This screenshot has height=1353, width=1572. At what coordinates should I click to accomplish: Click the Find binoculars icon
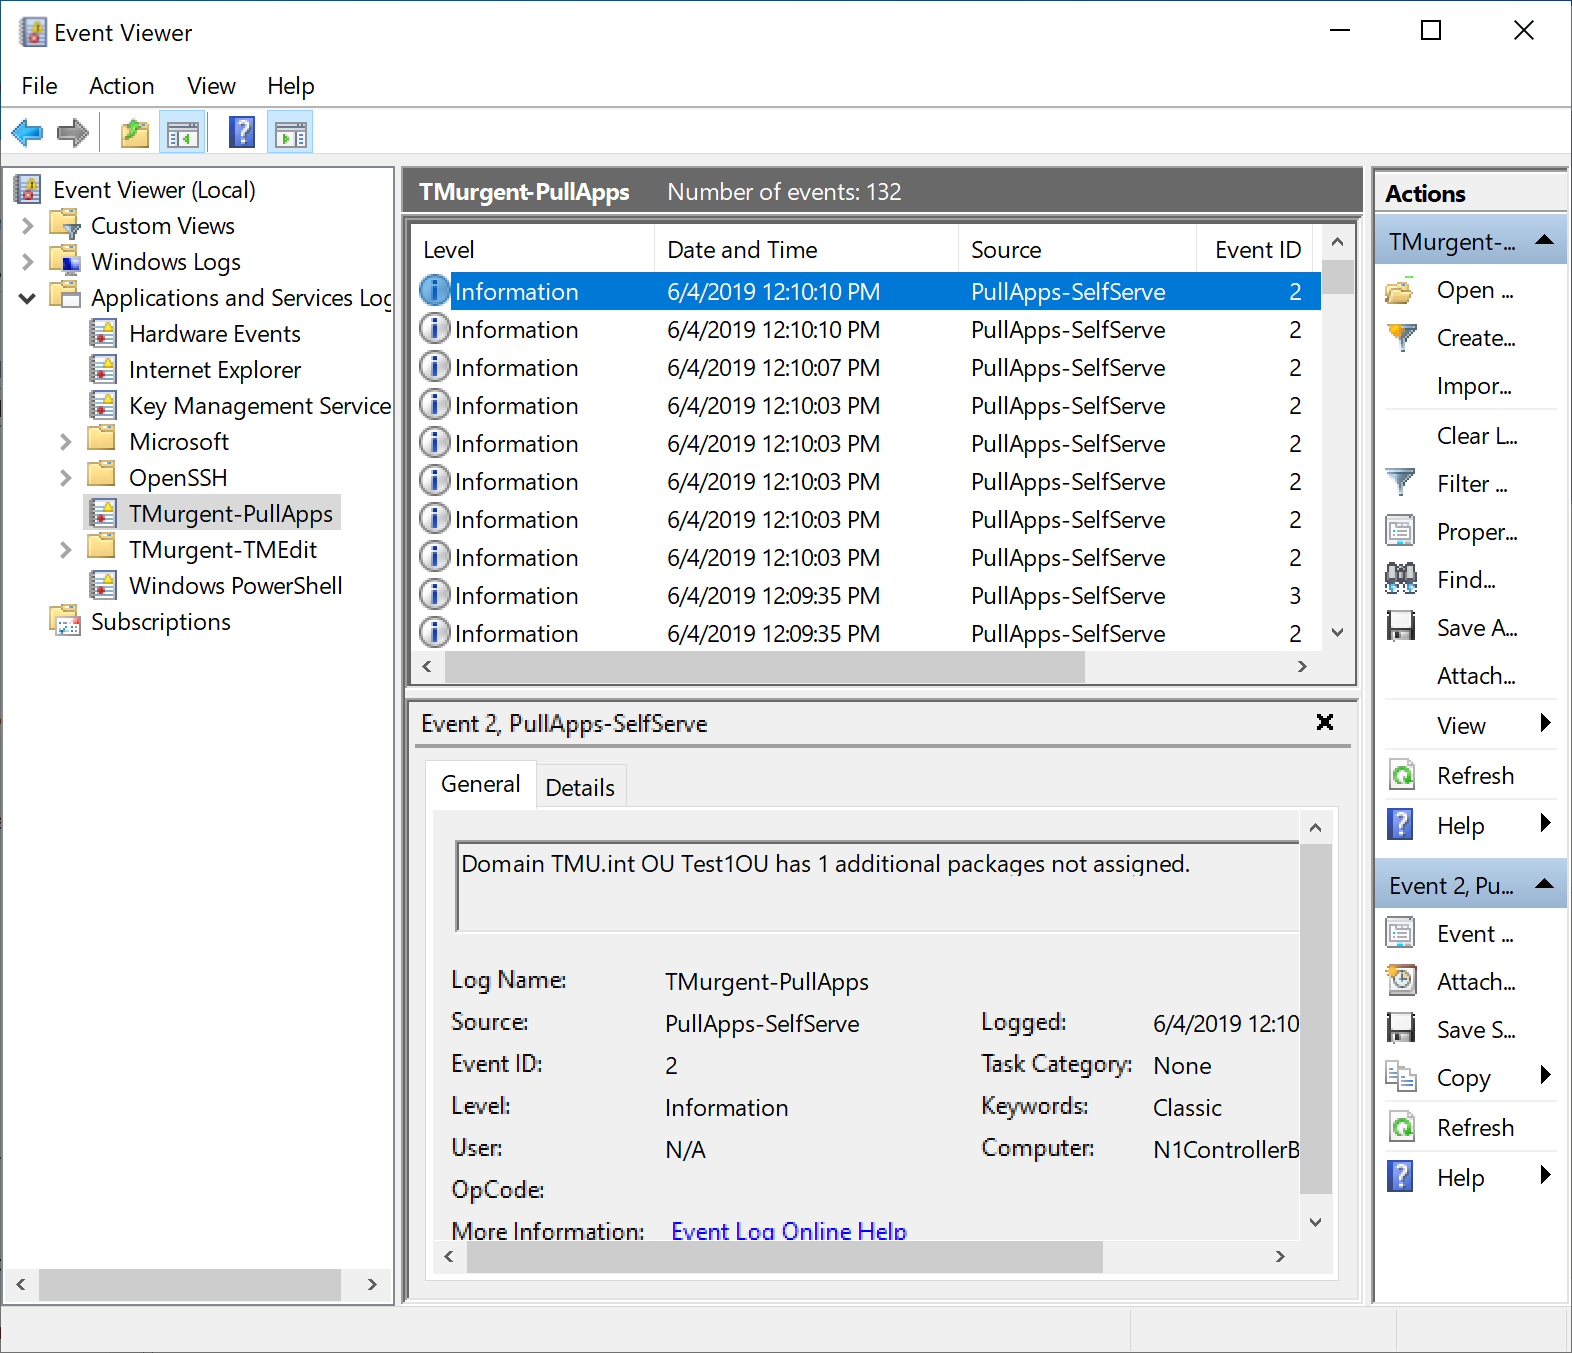point(1400,578)
